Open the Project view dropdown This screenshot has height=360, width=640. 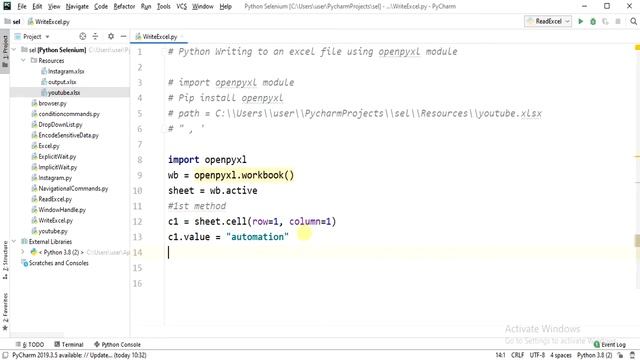(32, 36)
